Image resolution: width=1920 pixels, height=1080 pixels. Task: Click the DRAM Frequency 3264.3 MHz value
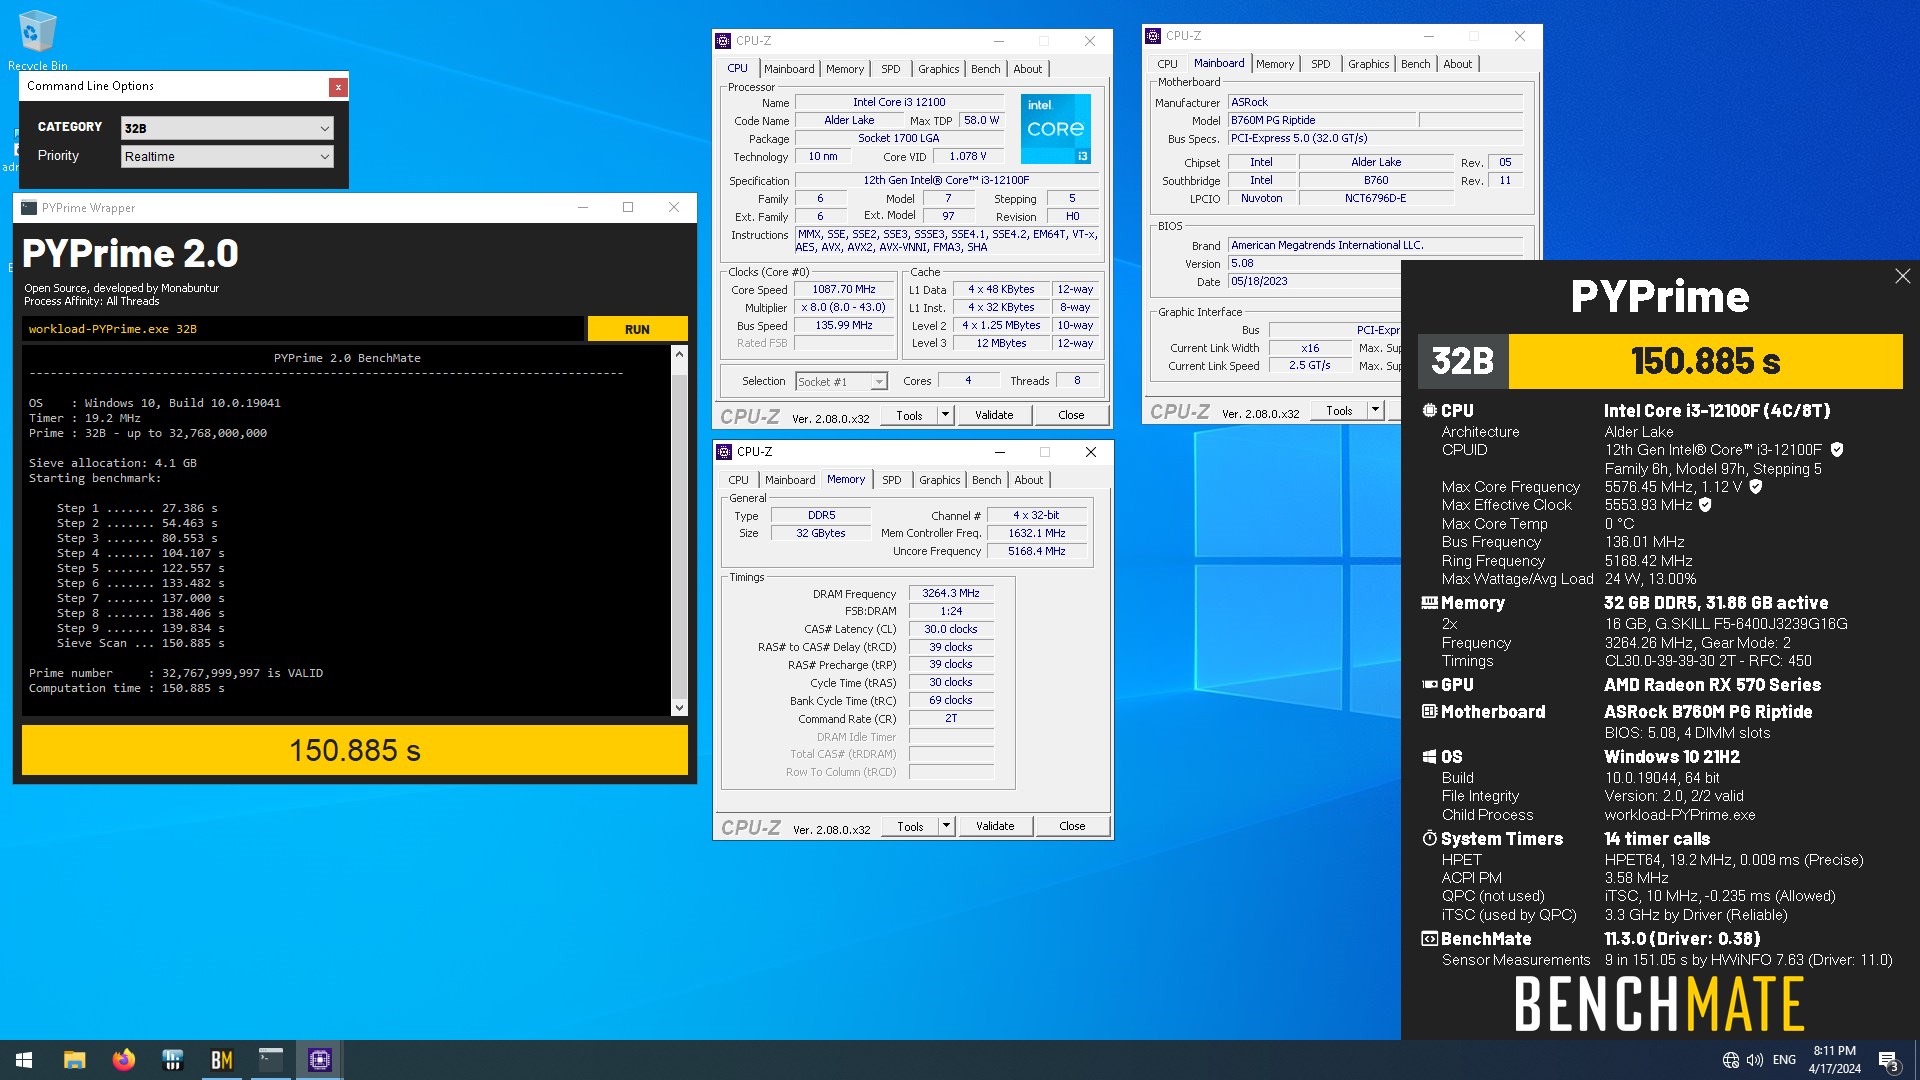951,593
